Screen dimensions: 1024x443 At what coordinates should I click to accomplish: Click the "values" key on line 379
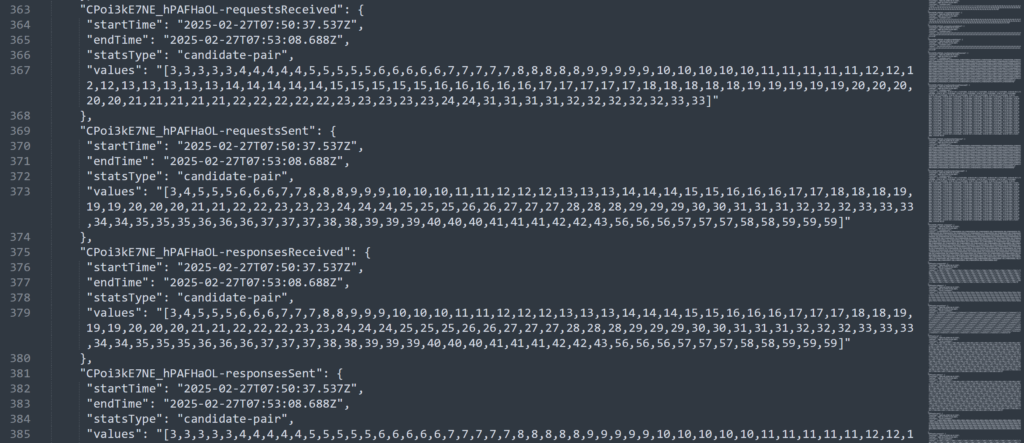pos(113,314)
